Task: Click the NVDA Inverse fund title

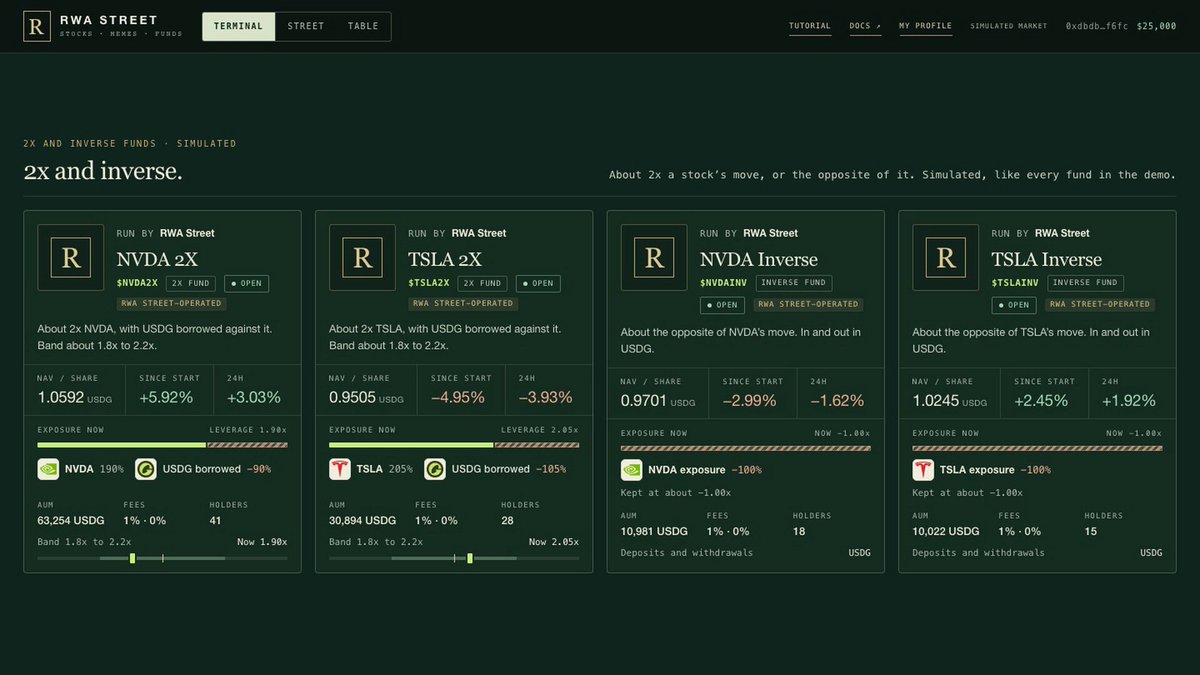Action: 759,259
